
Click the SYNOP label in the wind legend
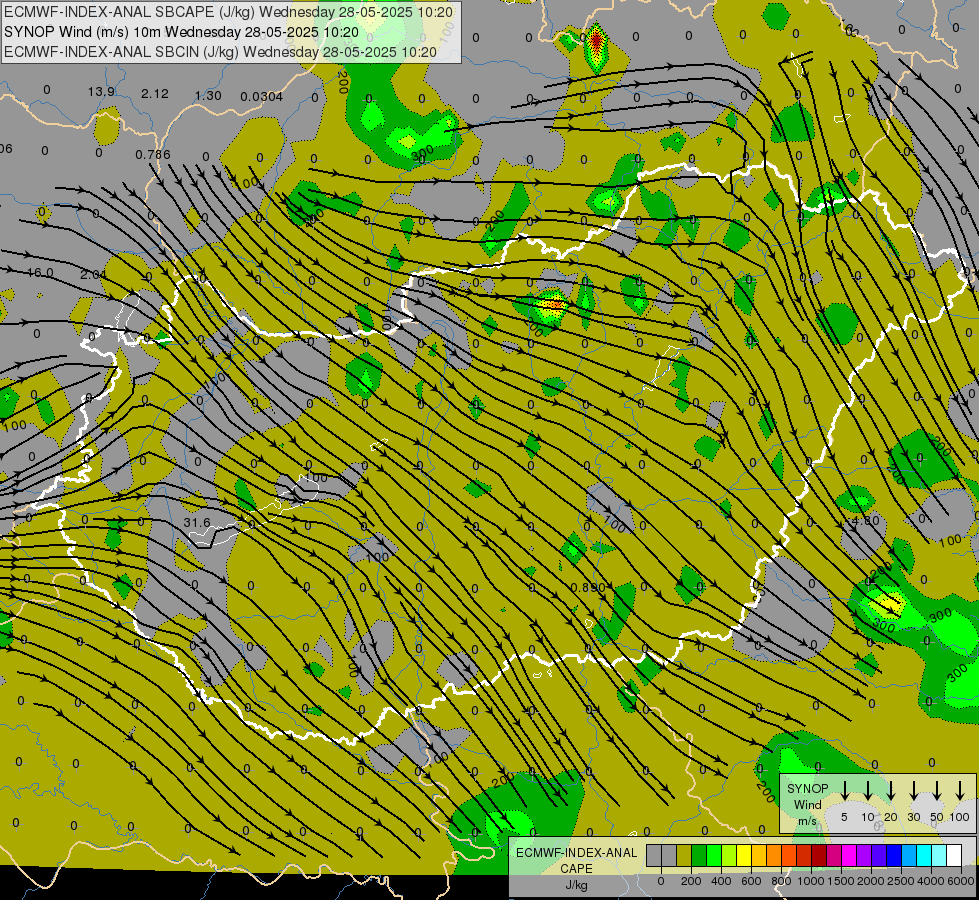pos(807,788)
